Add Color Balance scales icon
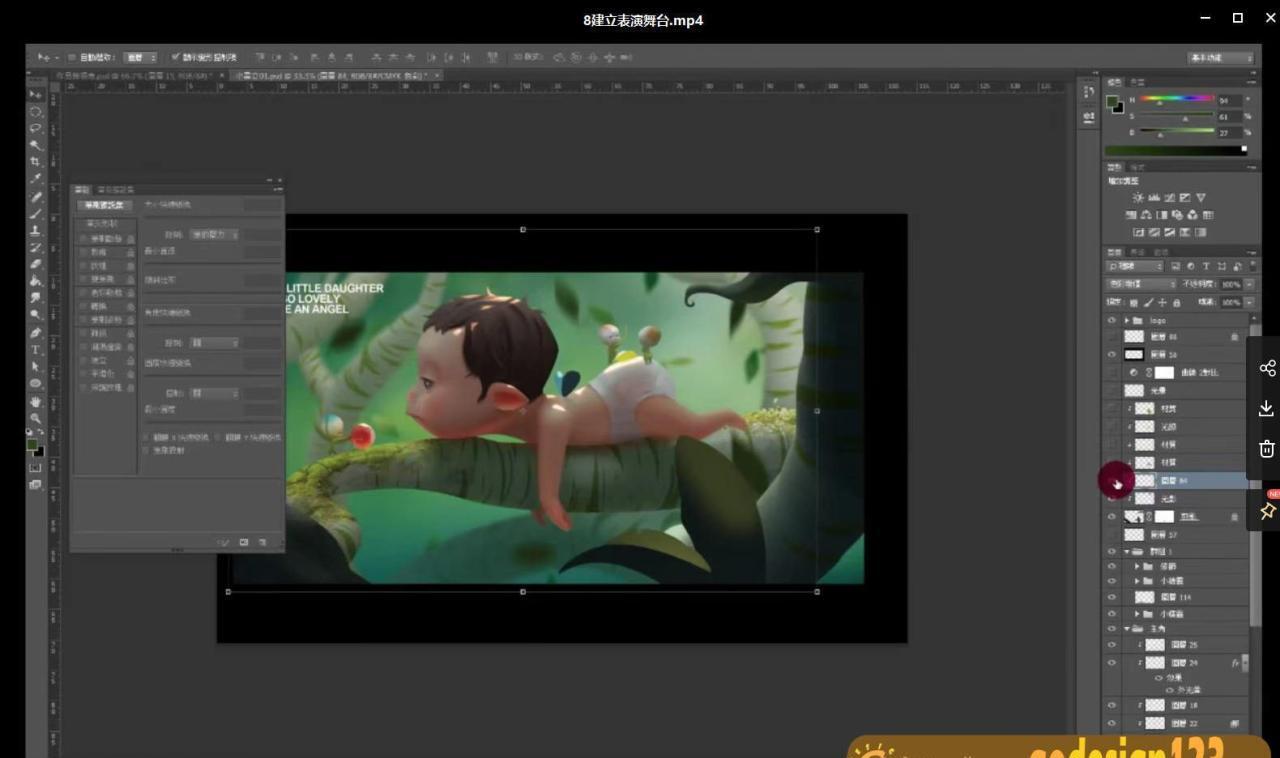This screenshot has width=1280, height=758. pos(1146,215)
